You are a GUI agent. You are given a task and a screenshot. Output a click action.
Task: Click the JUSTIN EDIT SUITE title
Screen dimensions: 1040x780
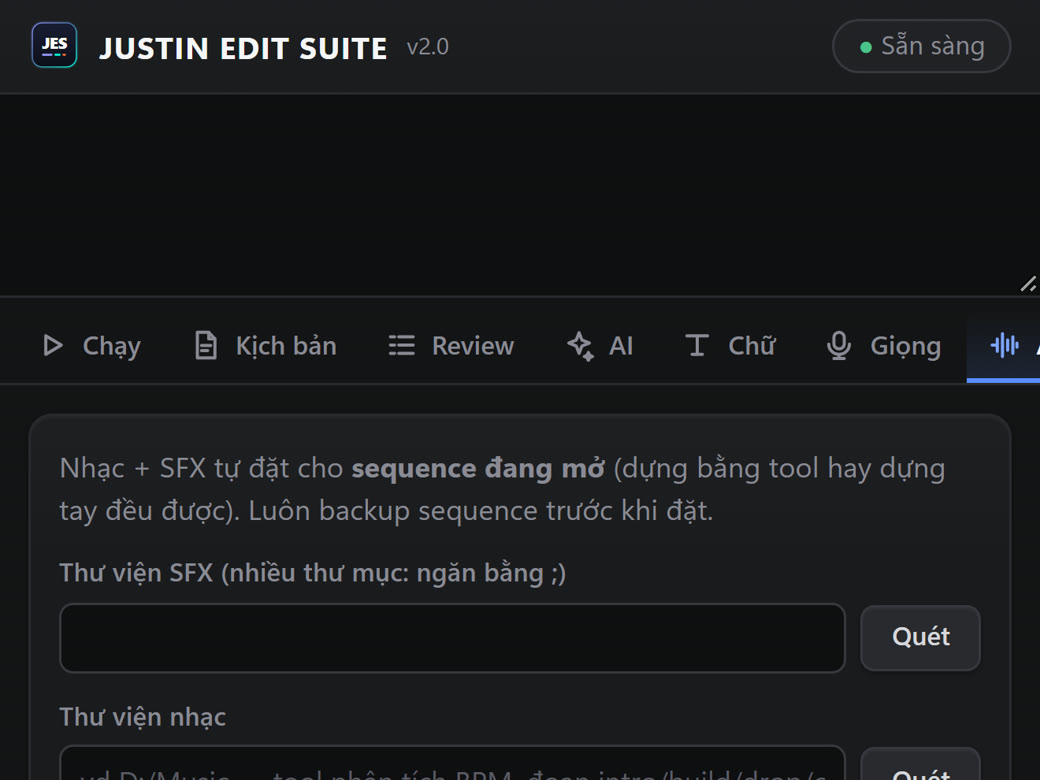[243, 48]
